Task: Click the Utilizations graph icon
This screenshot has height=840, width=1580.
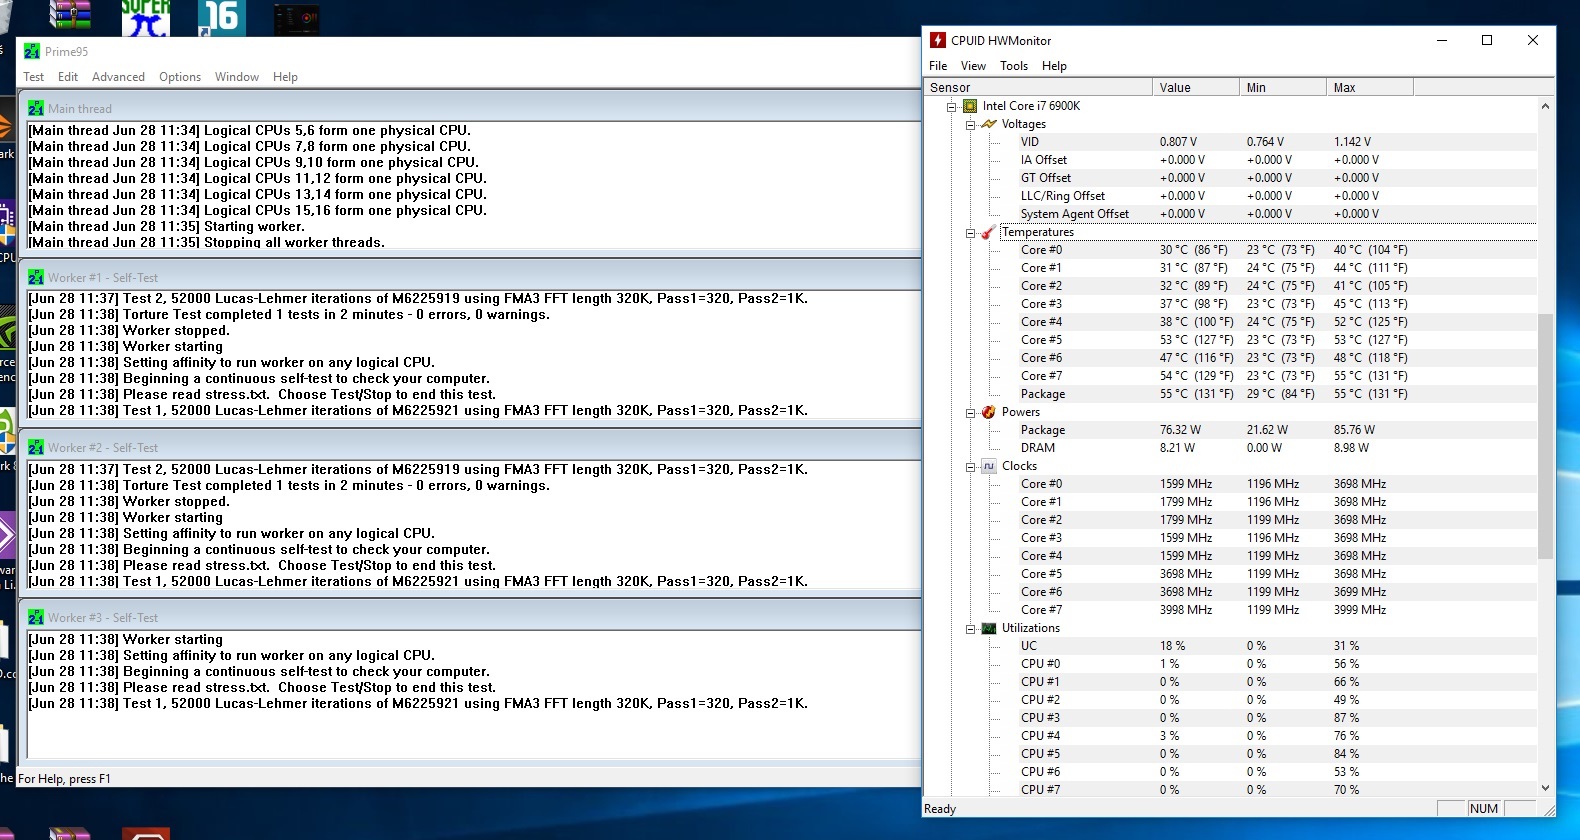Action: (989, 628)
